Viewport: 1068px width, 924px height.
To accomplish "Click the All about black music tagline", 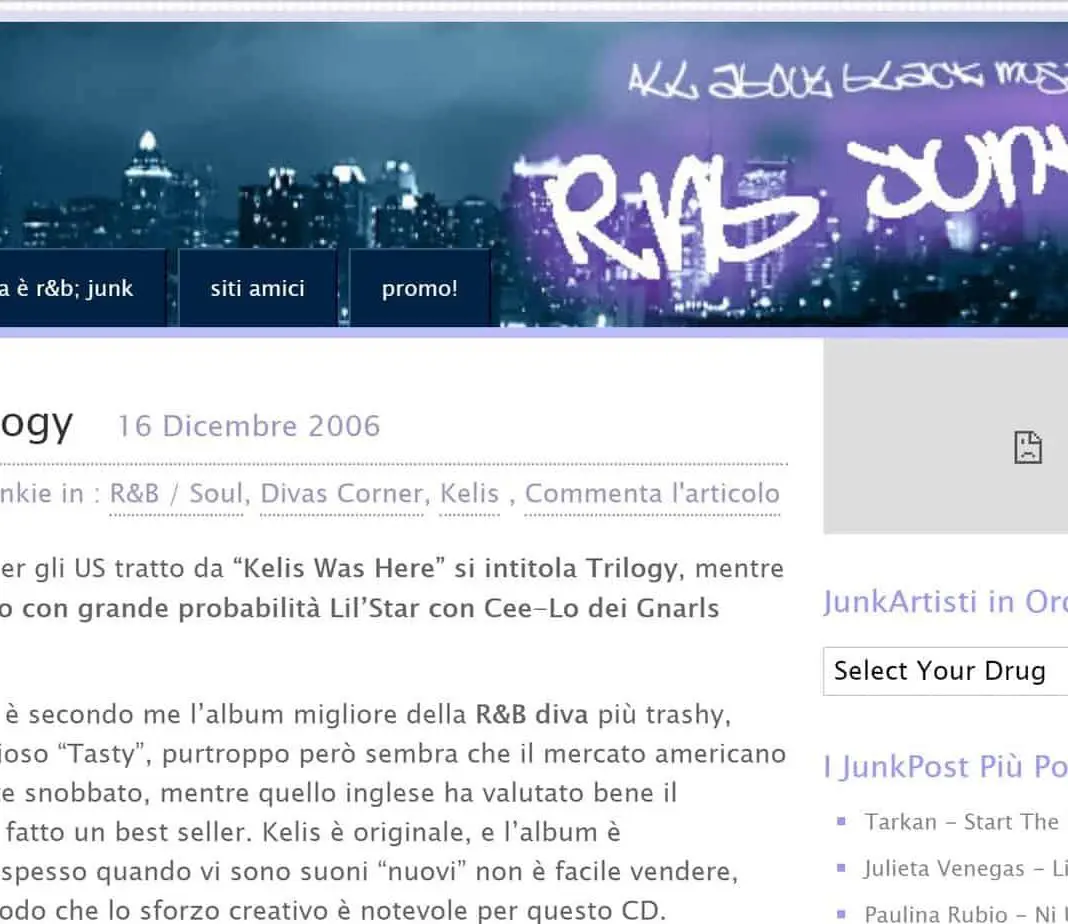I will (847, 78).
